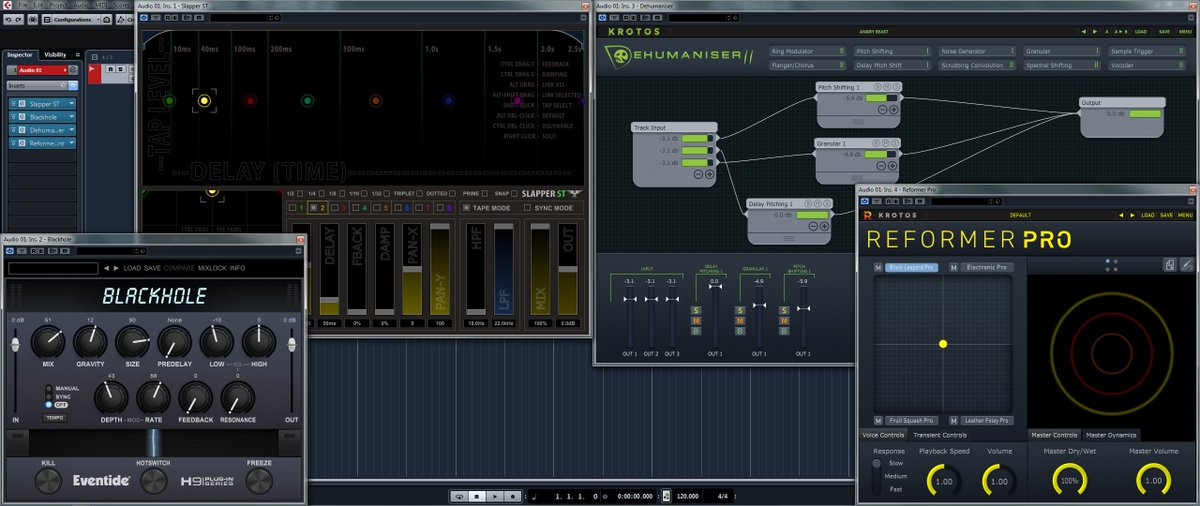
Task: Click SAVE in Reformer Pro header
Action: point(1166,215)
